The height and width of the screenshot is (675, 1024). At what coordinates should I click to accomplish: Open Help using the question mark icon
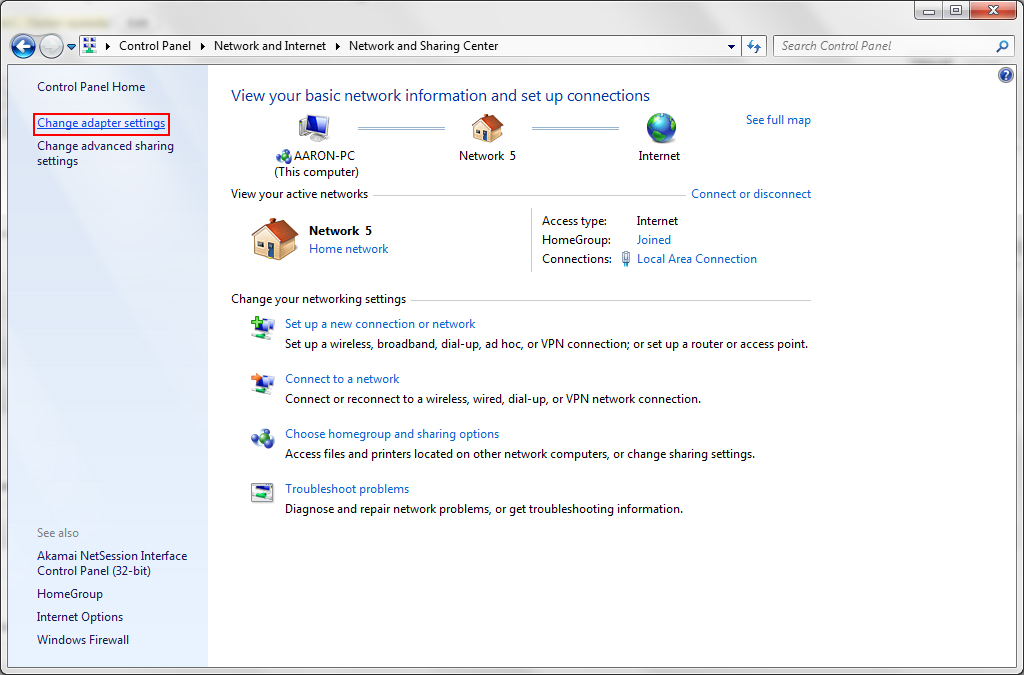(1005, 74)
